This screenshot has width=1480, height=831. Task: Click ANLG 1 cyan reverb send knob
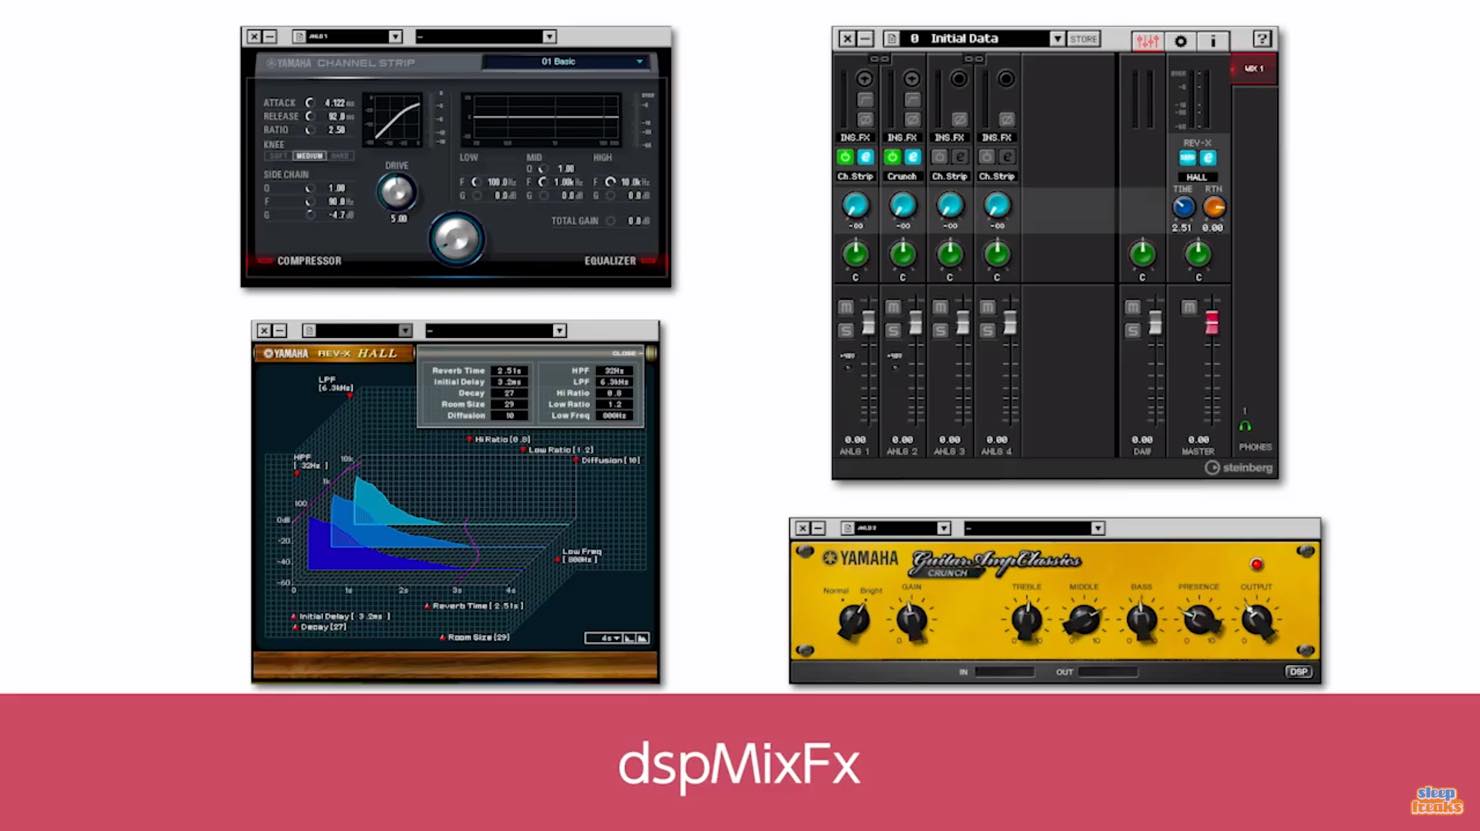coord(855,206)
